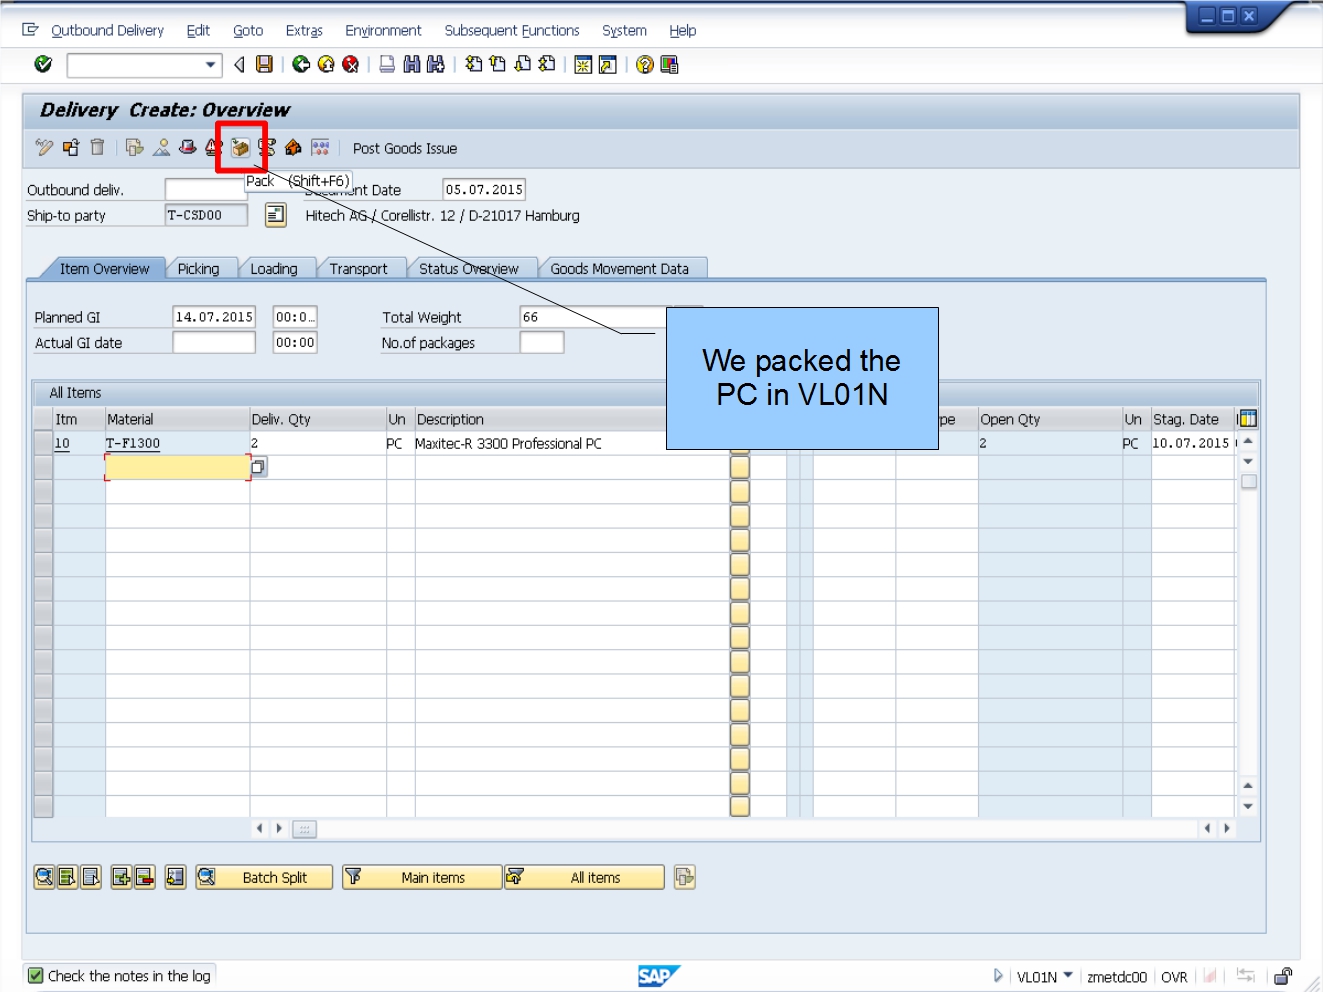Click the Find Next binoculars icon
Viewport: 1323px width, 992px height.
coord(435,64)
